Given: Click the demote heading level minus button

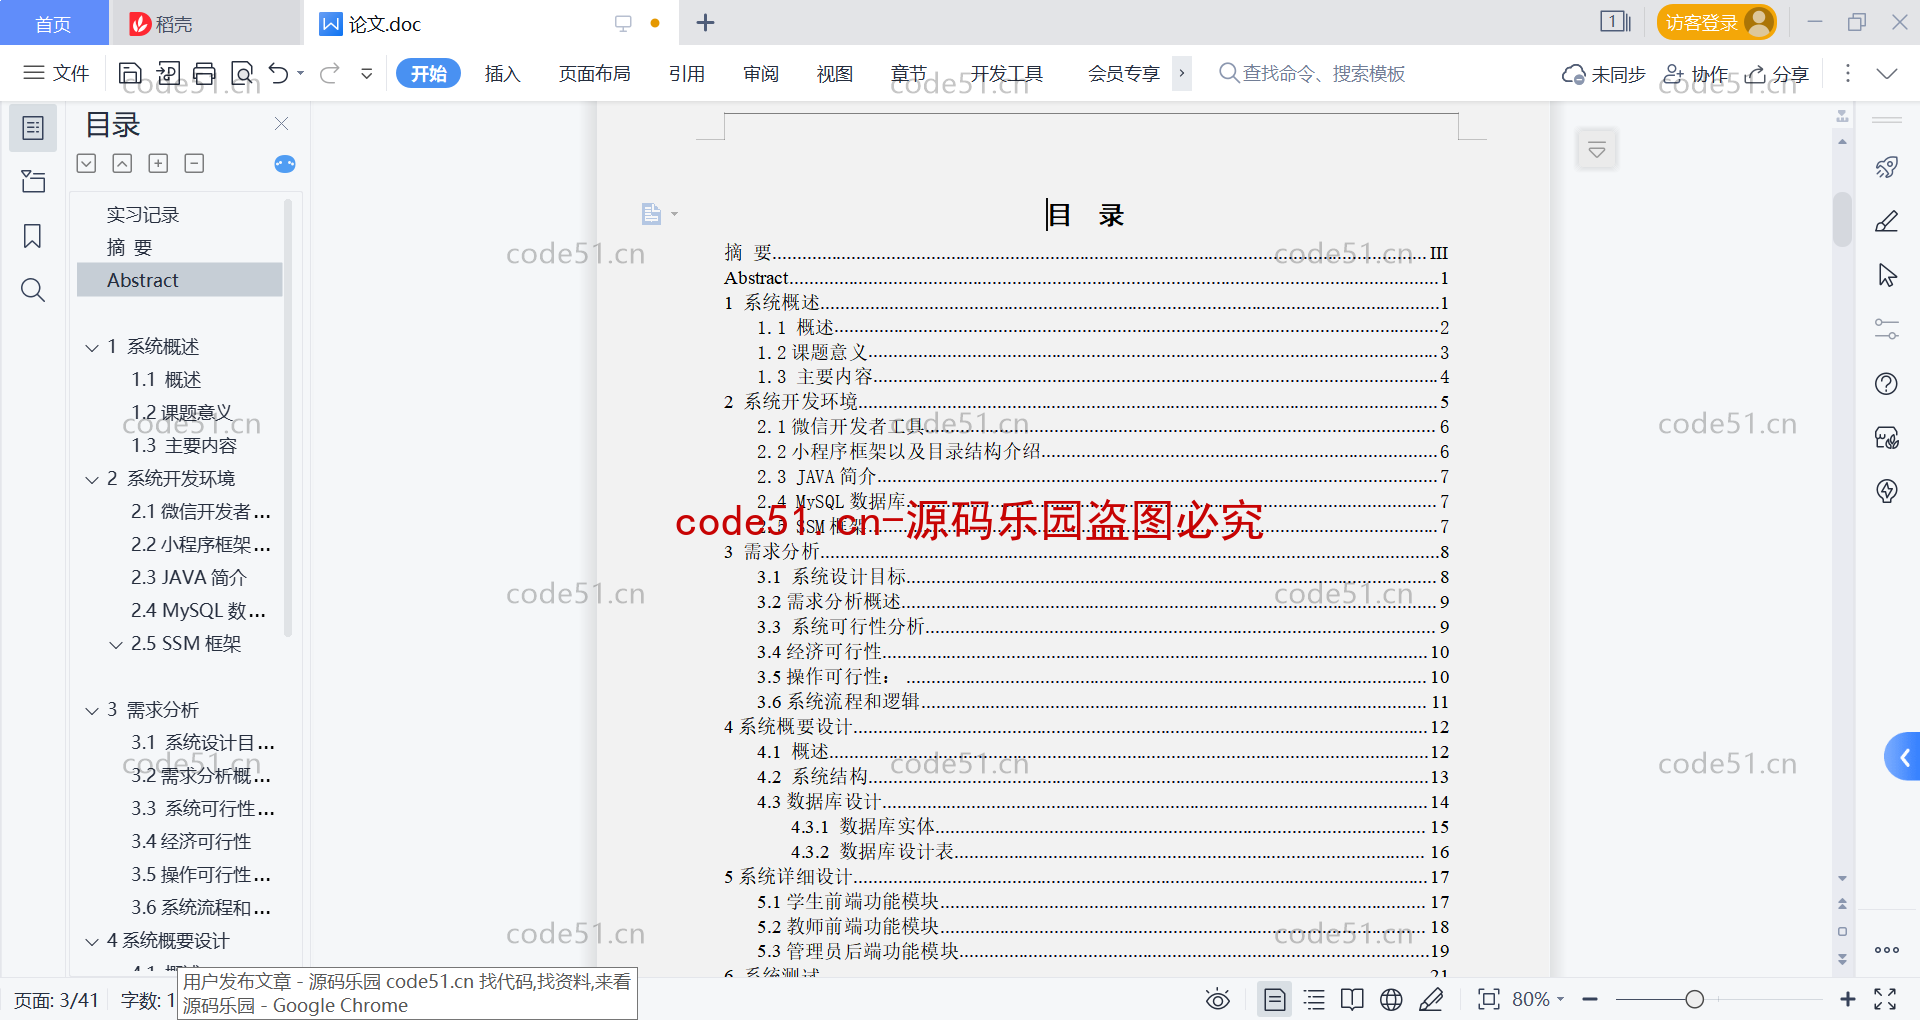Looking at the screenshot, I should click(x=194, y=163).
